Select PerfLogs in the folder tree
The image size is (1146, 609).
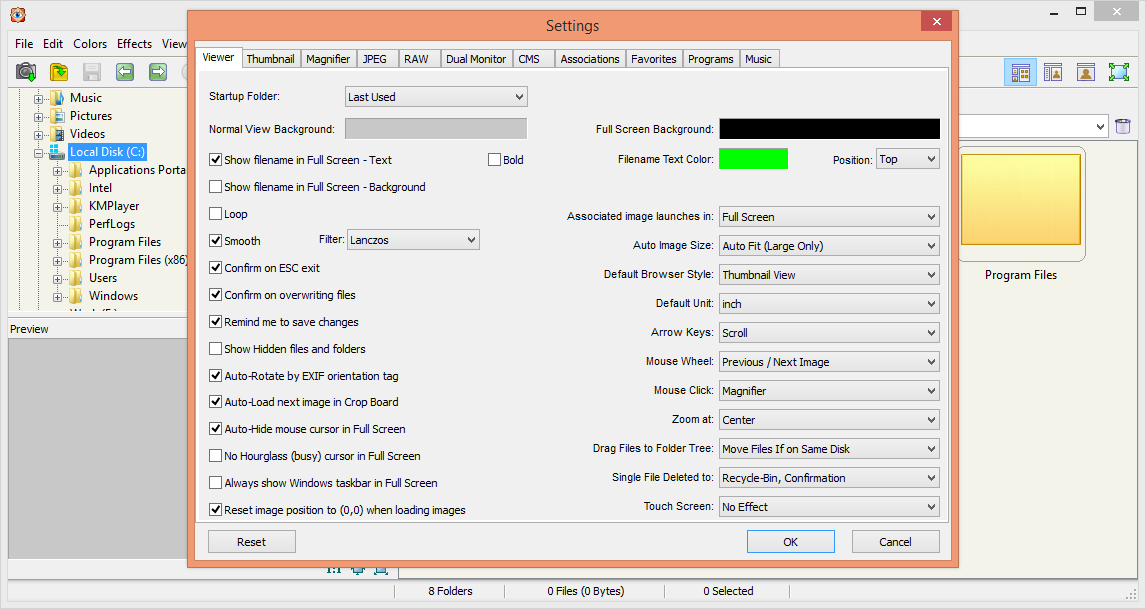[x=112, y=224]
